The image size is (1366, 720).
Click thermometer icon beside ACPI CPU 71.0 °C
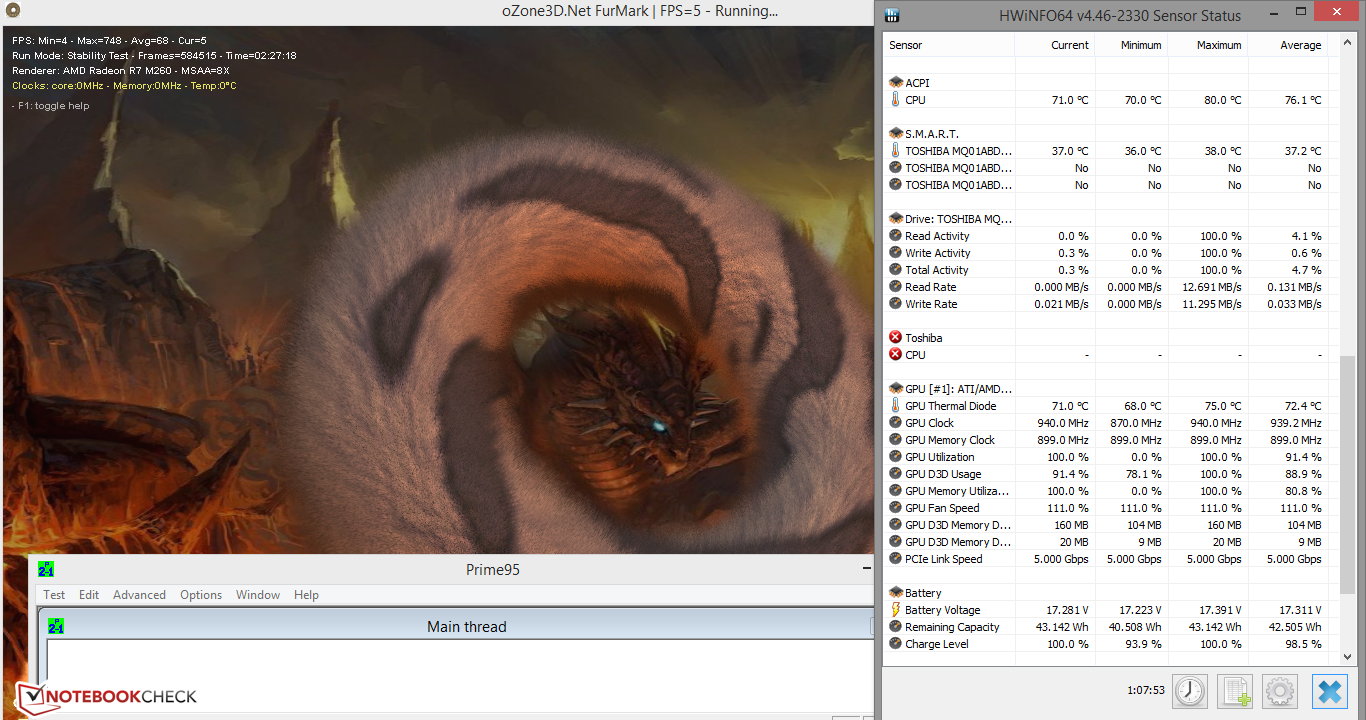pos(895,100)
